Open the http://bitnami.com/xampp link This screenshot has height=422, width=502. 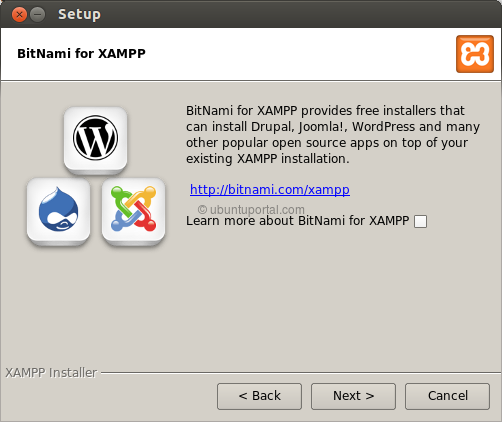coord(270,189)
